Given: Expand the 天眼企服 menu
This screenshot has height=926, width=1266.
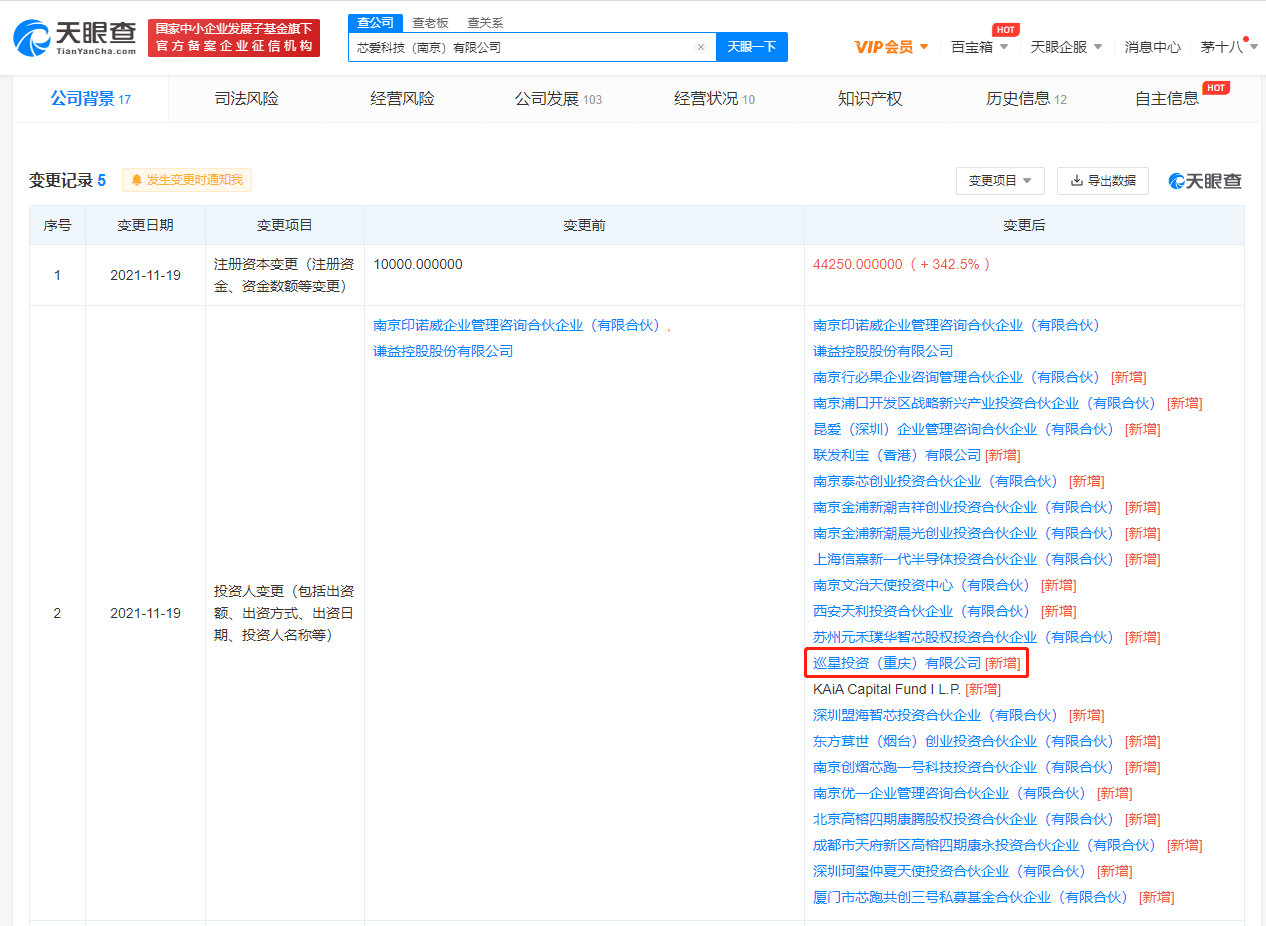Looking at the screenshot, I should tap(1066, 47).
